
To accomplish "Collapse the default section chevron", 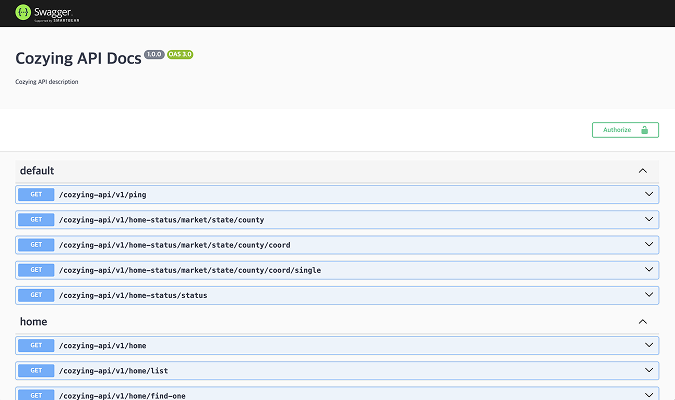I will 643,171.
